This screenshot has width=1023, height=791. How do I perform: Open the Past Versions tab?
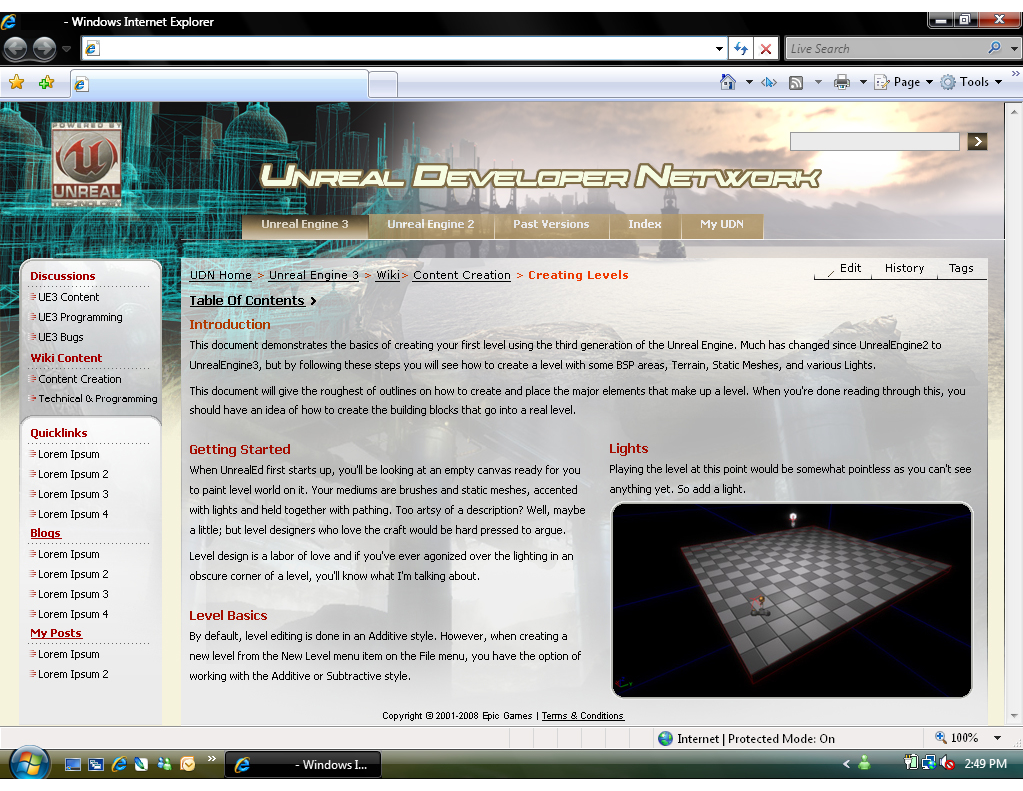pyautogui.click(x=551, y=225)
